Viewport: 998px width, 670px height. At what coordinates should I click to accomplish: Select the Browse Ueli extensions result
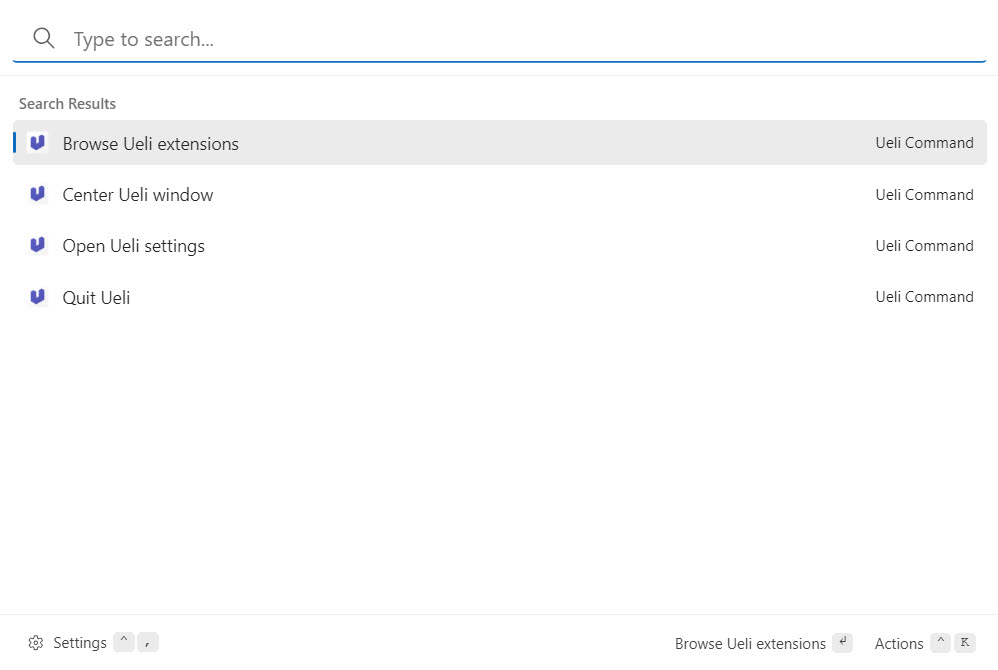[500, 143]
